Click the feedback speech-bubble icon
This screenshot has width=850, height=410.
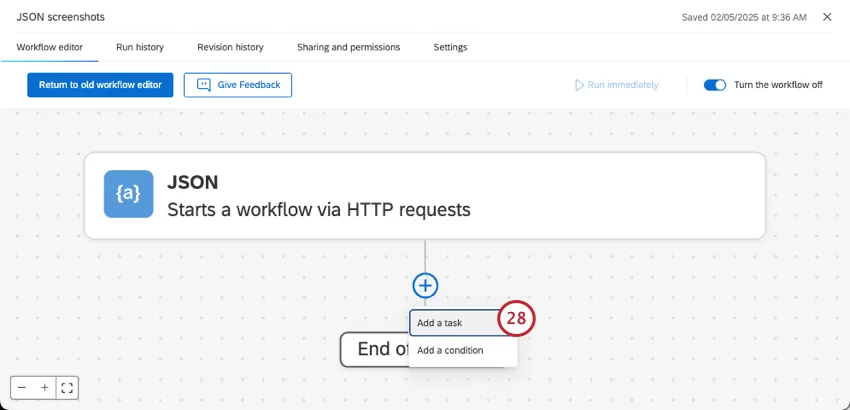(x=203, y=85)
